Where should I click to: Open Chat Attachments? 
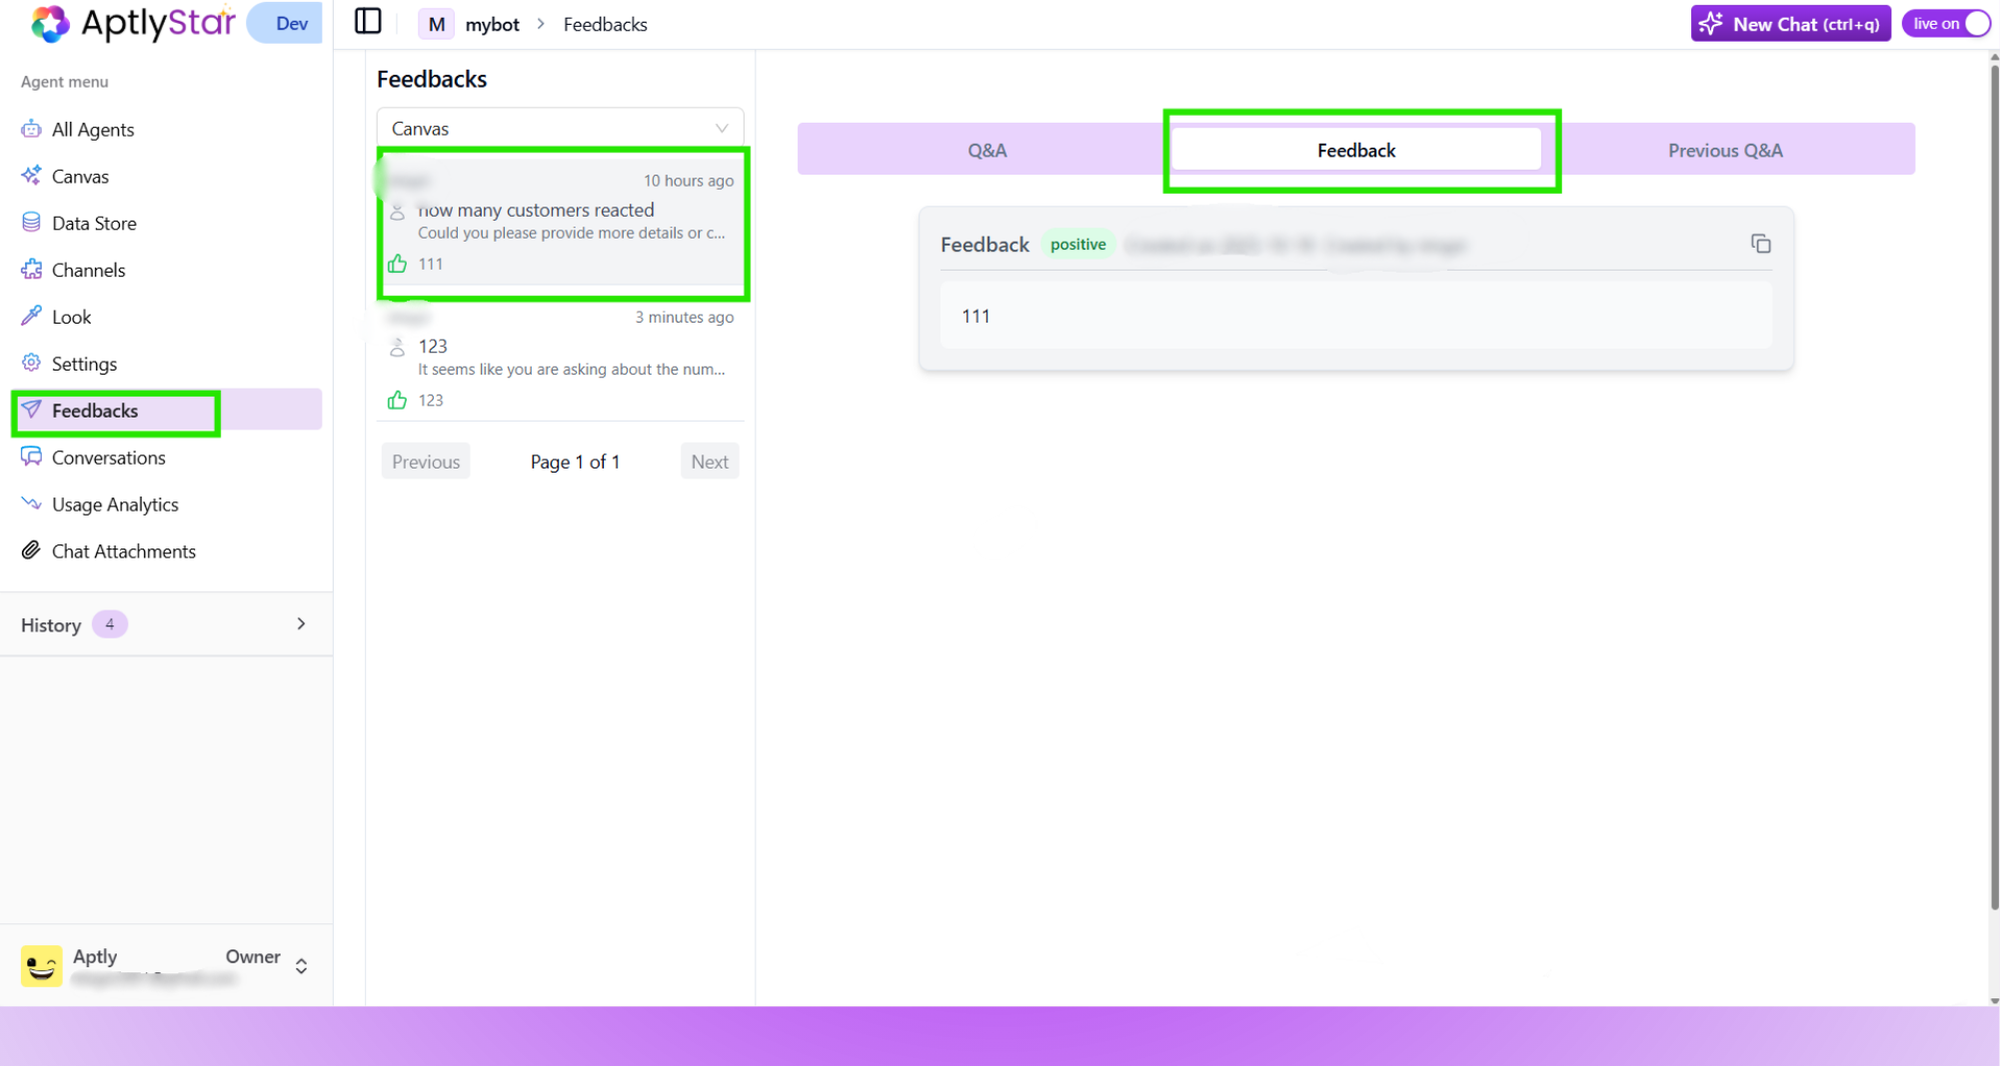point(123,551)
